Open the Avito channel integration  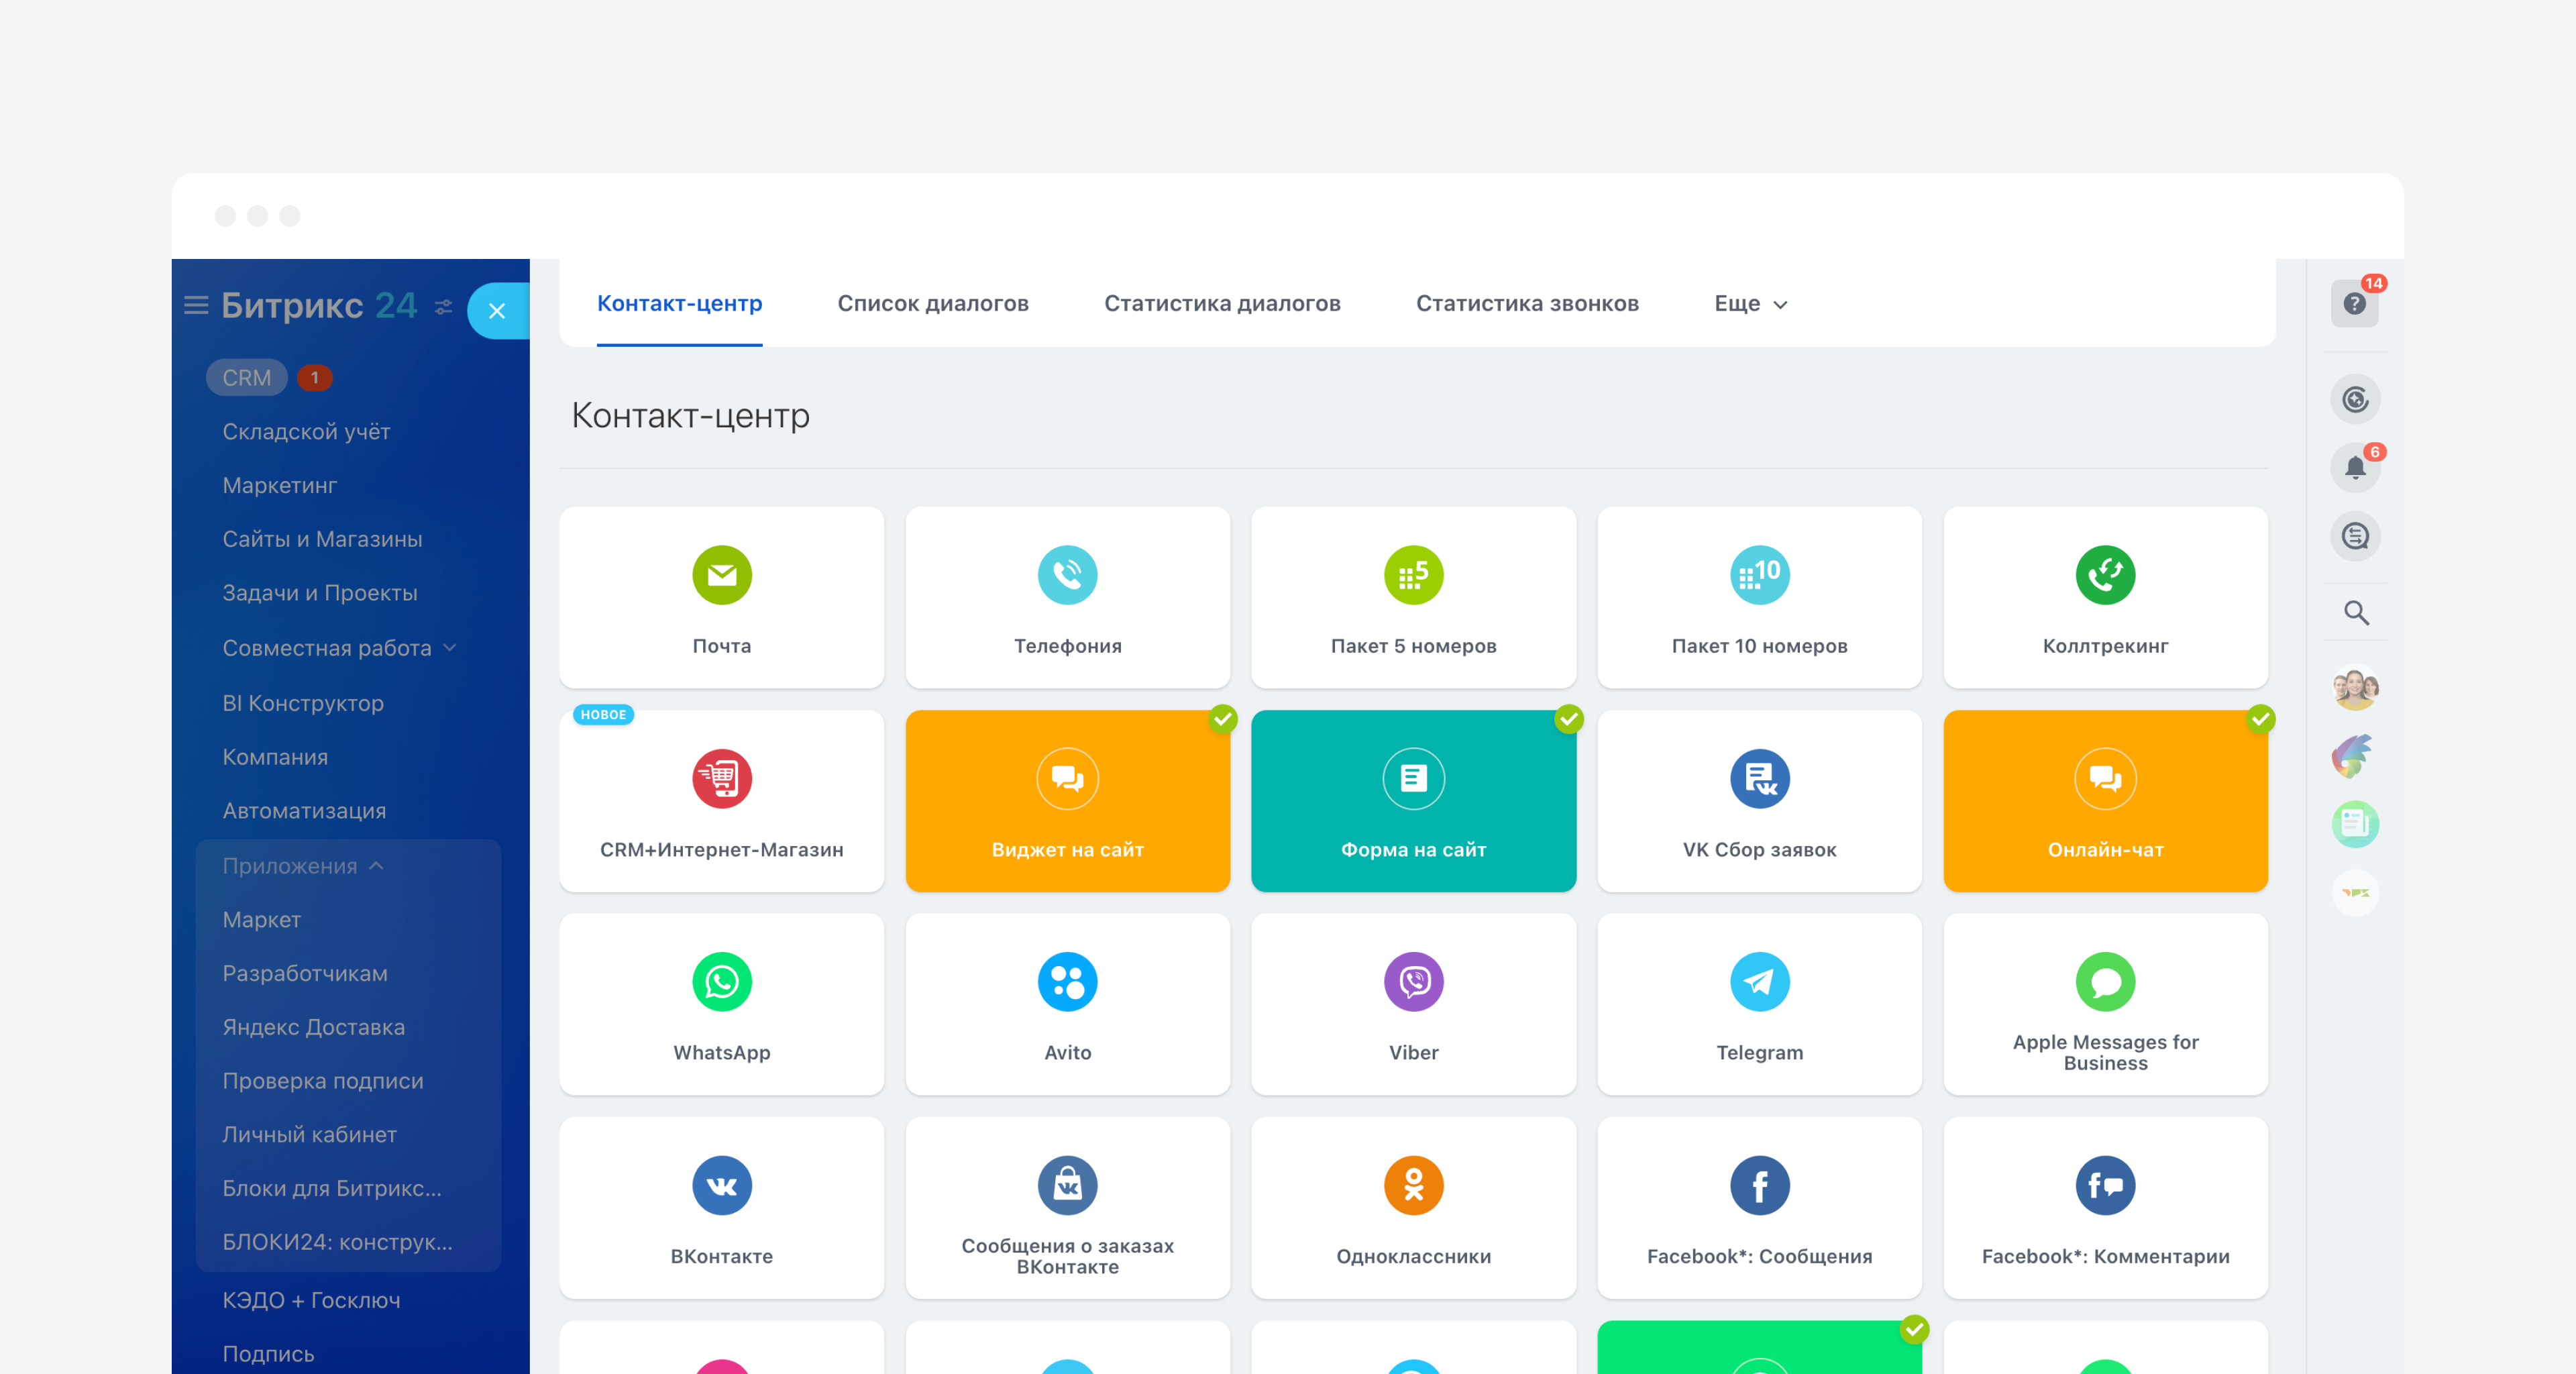(x=1067, y=1006)
